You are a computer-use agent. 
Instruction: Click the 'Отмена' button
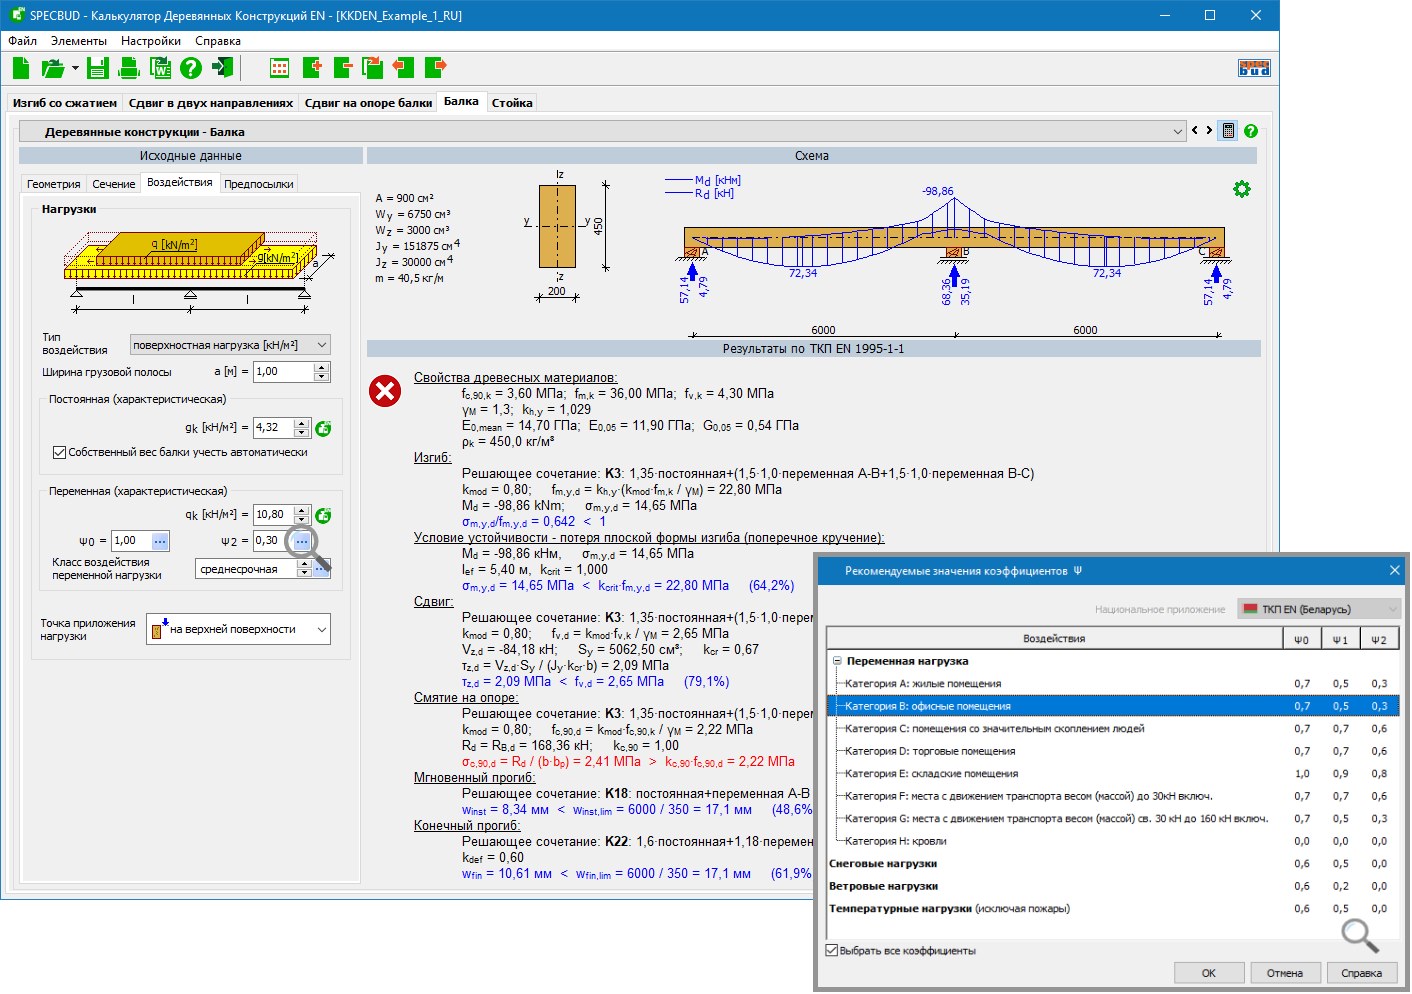[x=1284, y=973]
